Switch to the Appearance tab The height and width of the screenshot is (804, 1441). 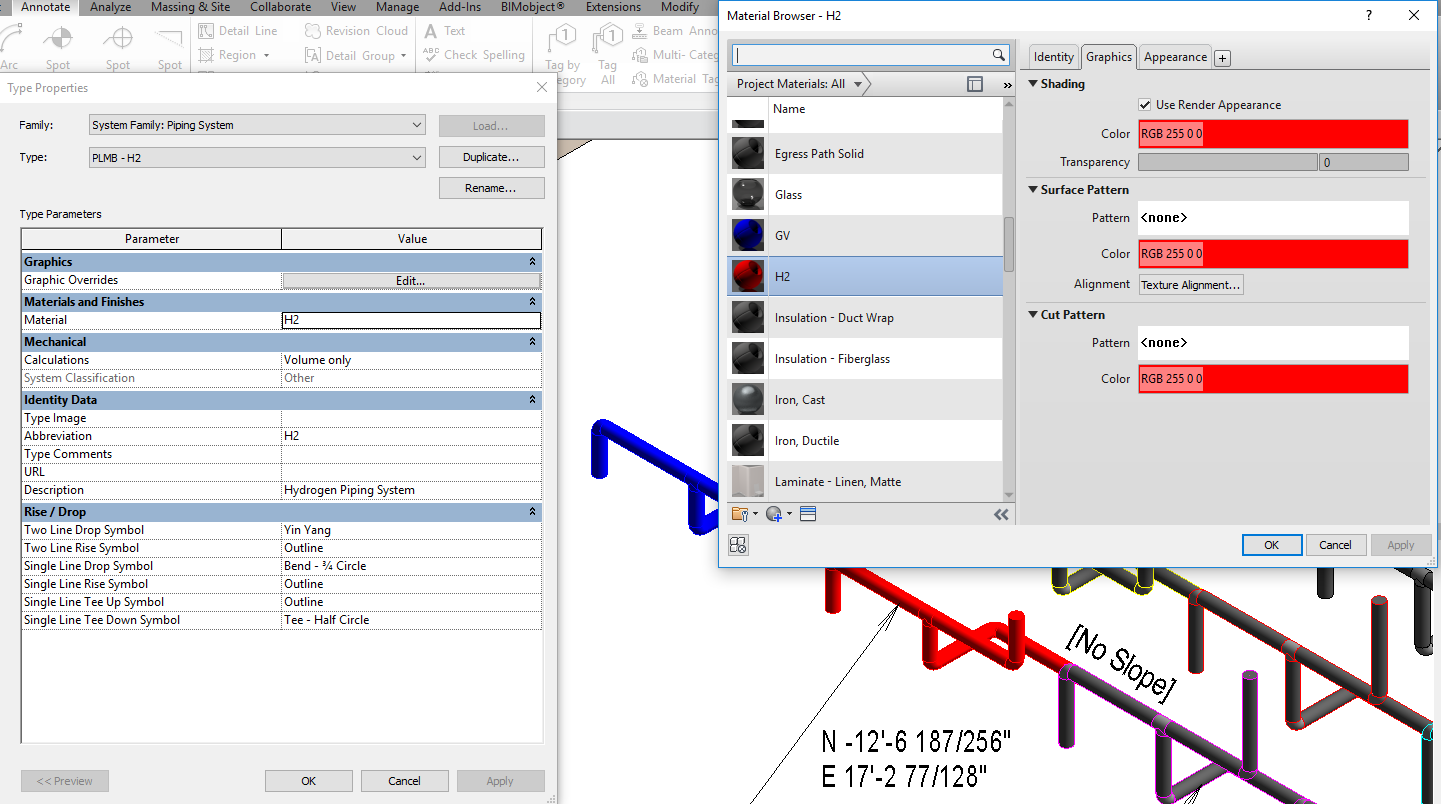point(1174,57)
